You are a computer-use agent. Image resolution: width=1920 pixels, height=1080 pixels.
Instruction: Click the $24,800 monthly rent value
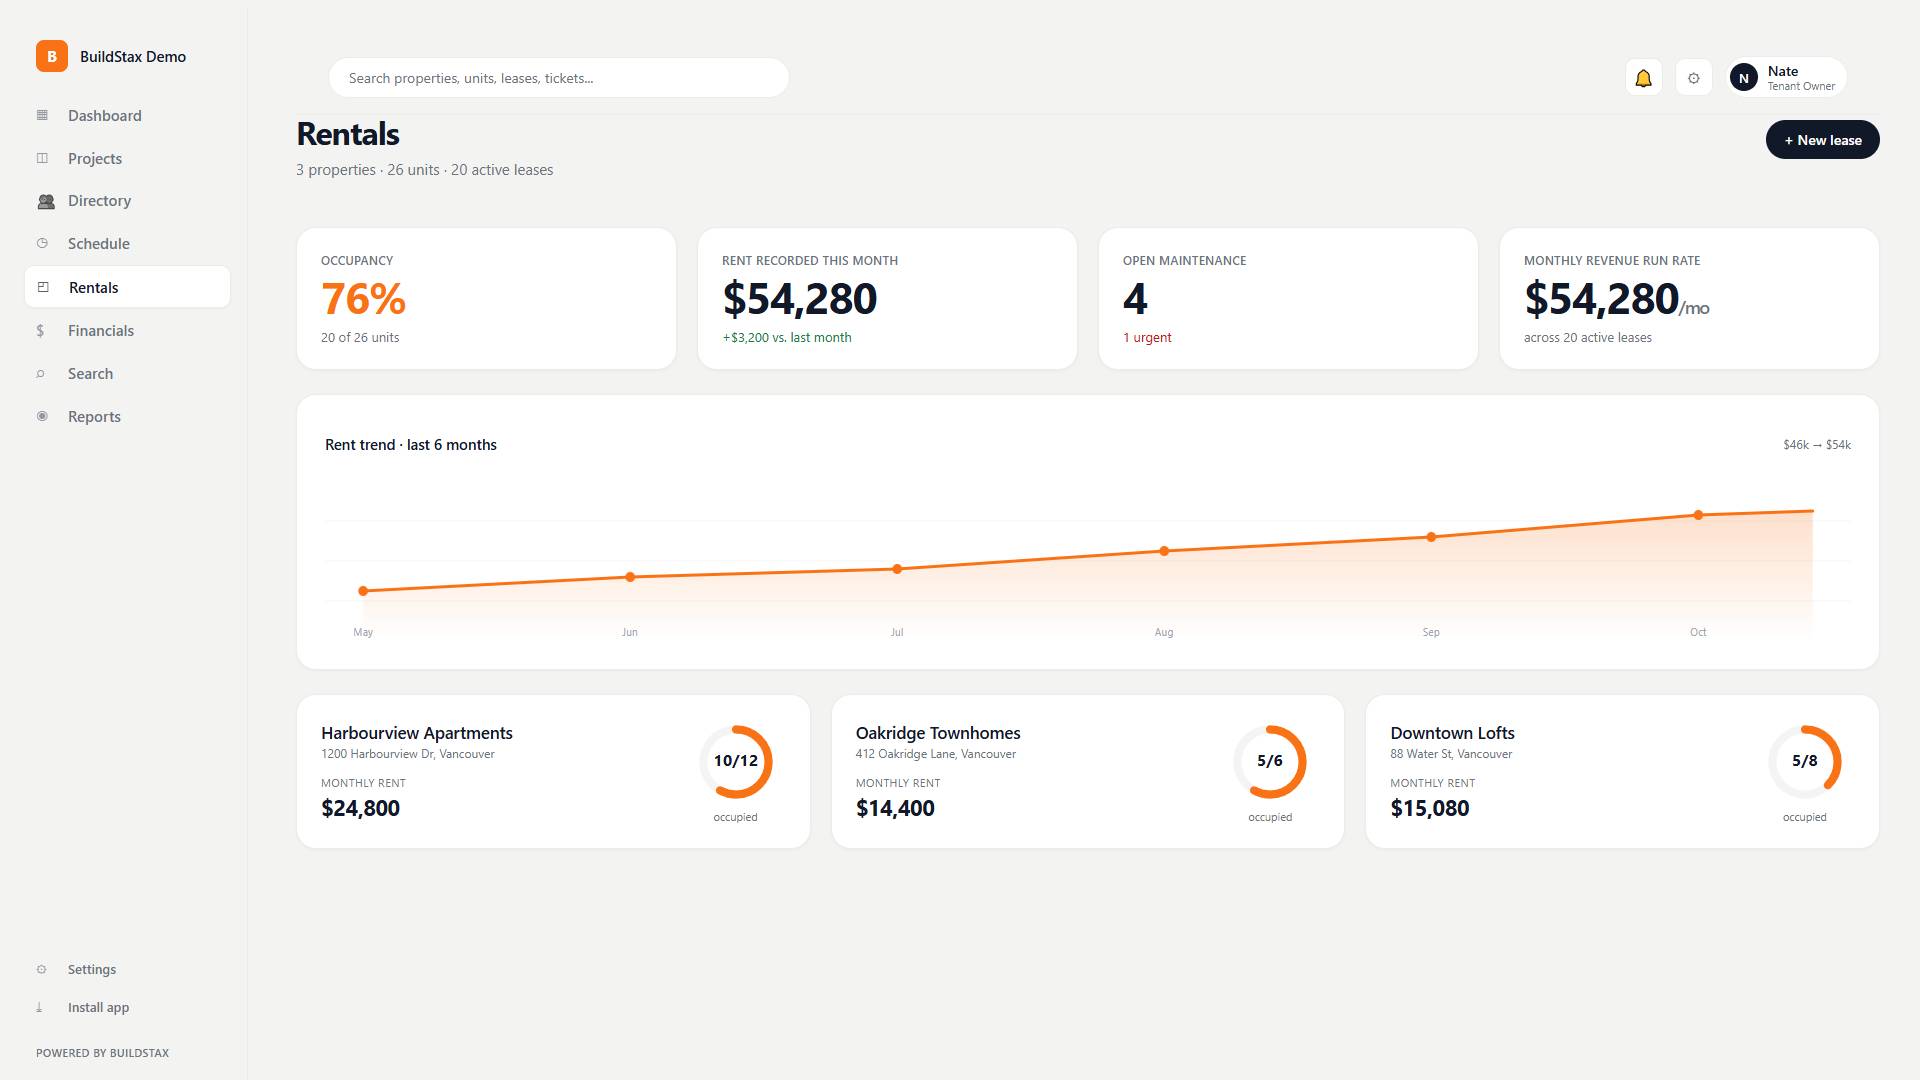(x=360, y=808)
